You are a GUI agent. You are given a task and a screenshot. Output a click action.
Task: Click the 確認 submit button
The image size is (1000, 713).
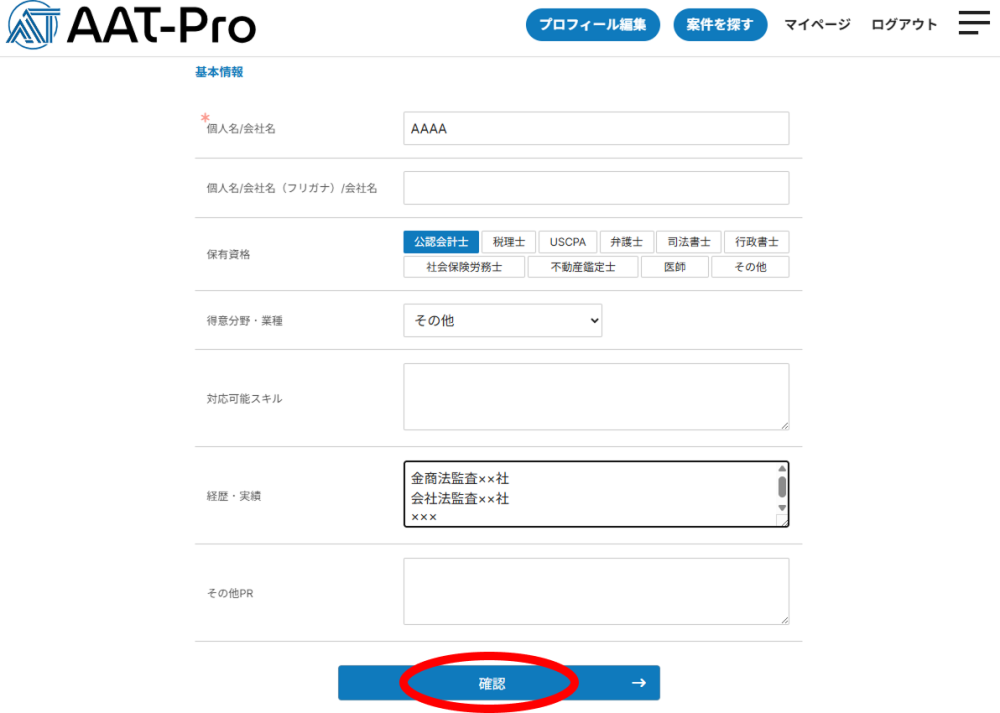[x=492, y=683]
